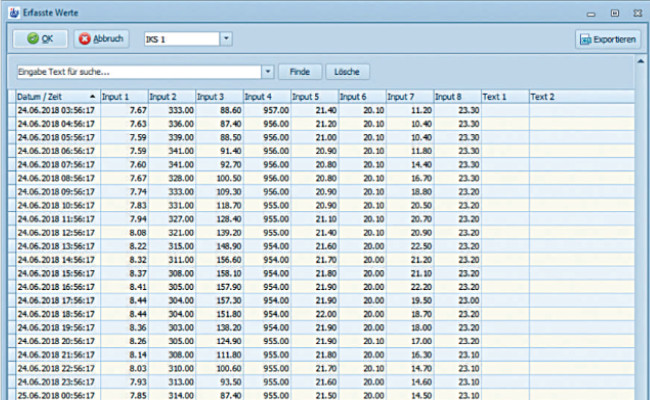Sort by Datum / Zeit column header
The image size is (650, 400).
coord(56,97)
